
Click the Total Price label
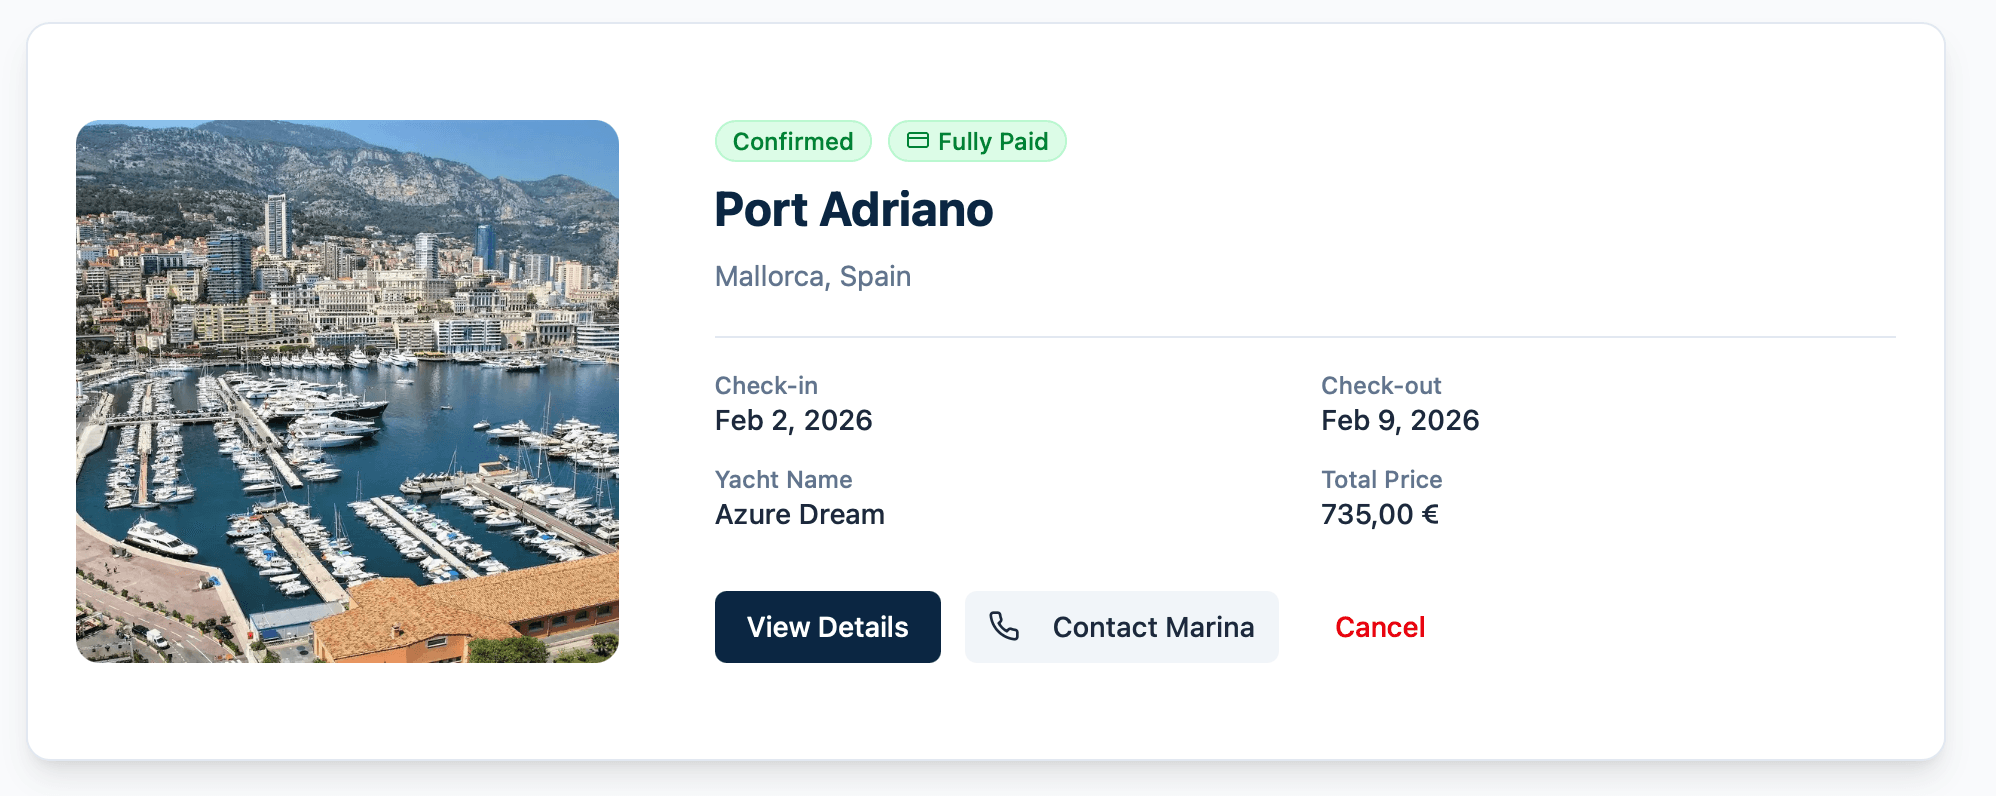tap(1381, 480)
